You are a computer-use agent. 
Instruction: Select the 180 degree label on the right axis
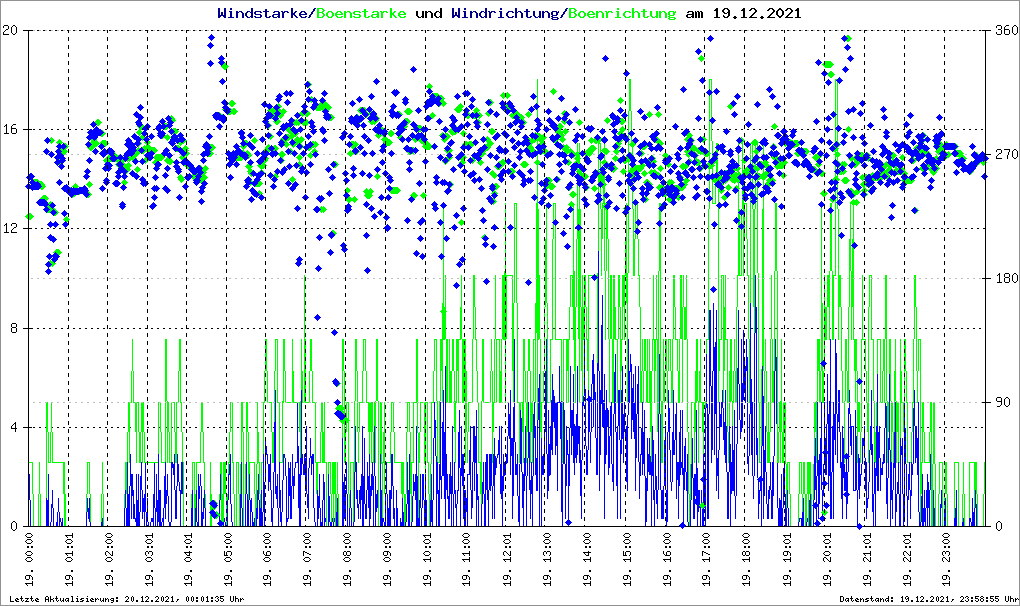click(1004, 279)
